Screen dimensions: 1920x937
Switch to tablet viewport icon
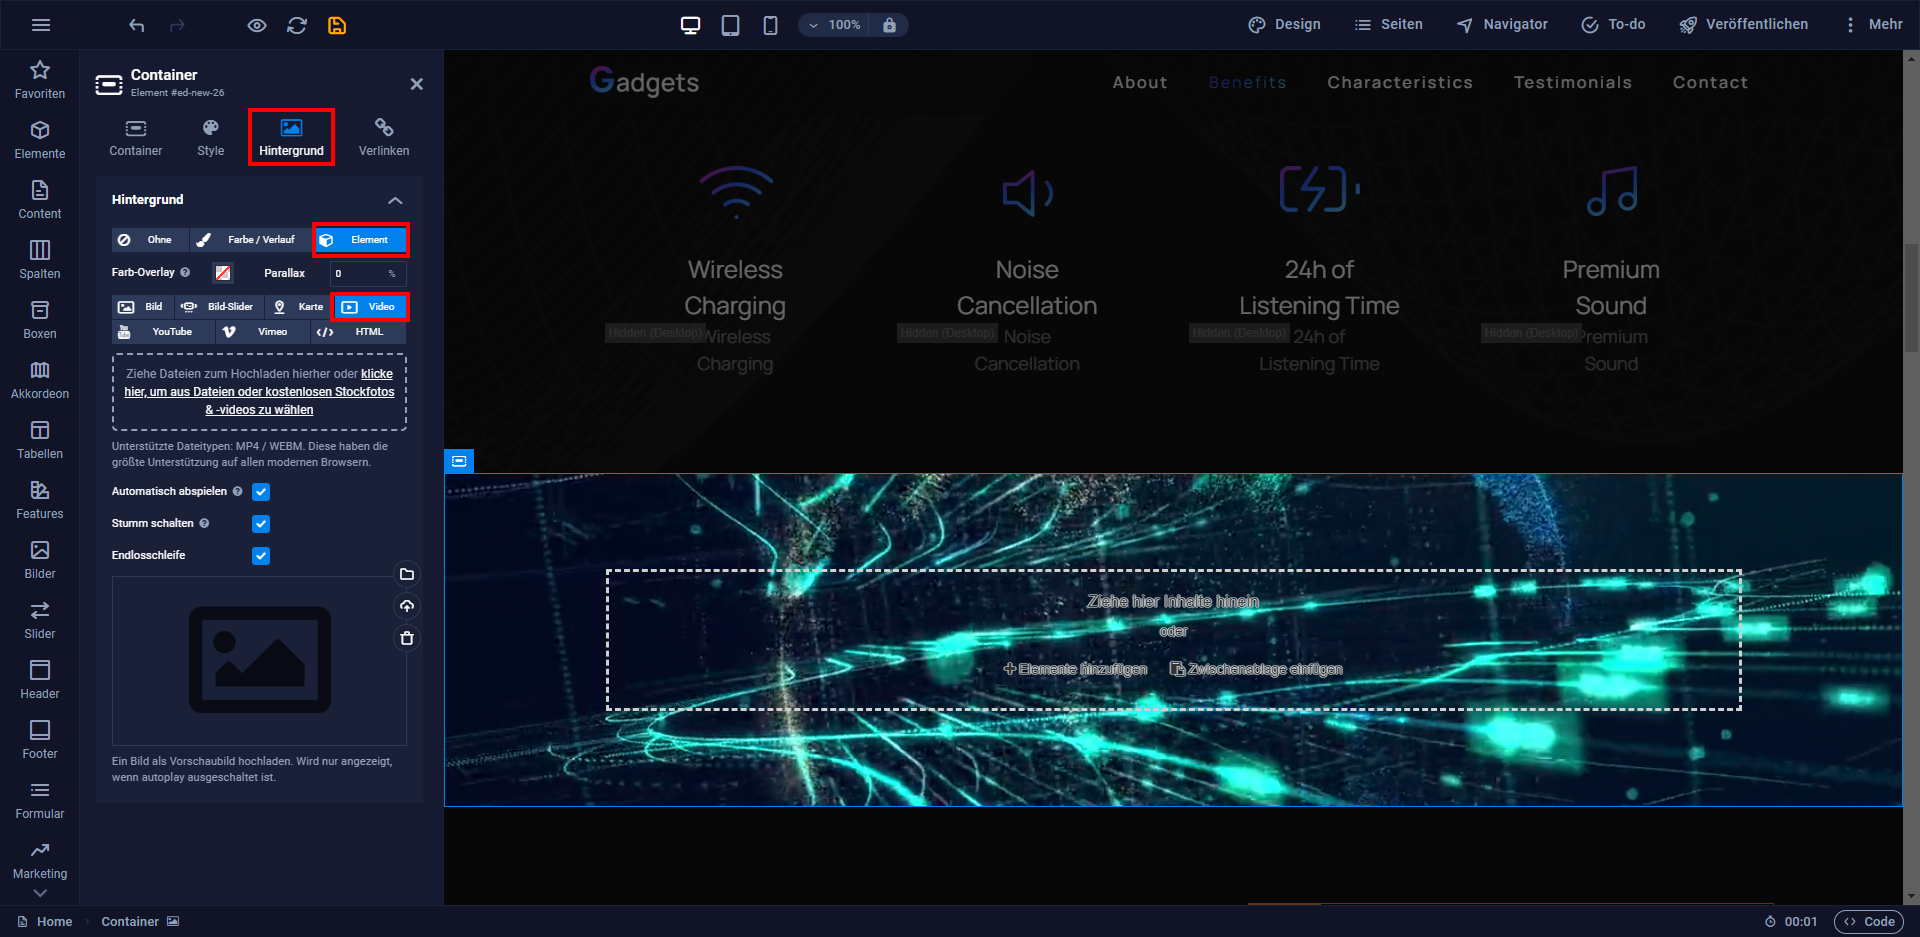[x=730, y=25]
